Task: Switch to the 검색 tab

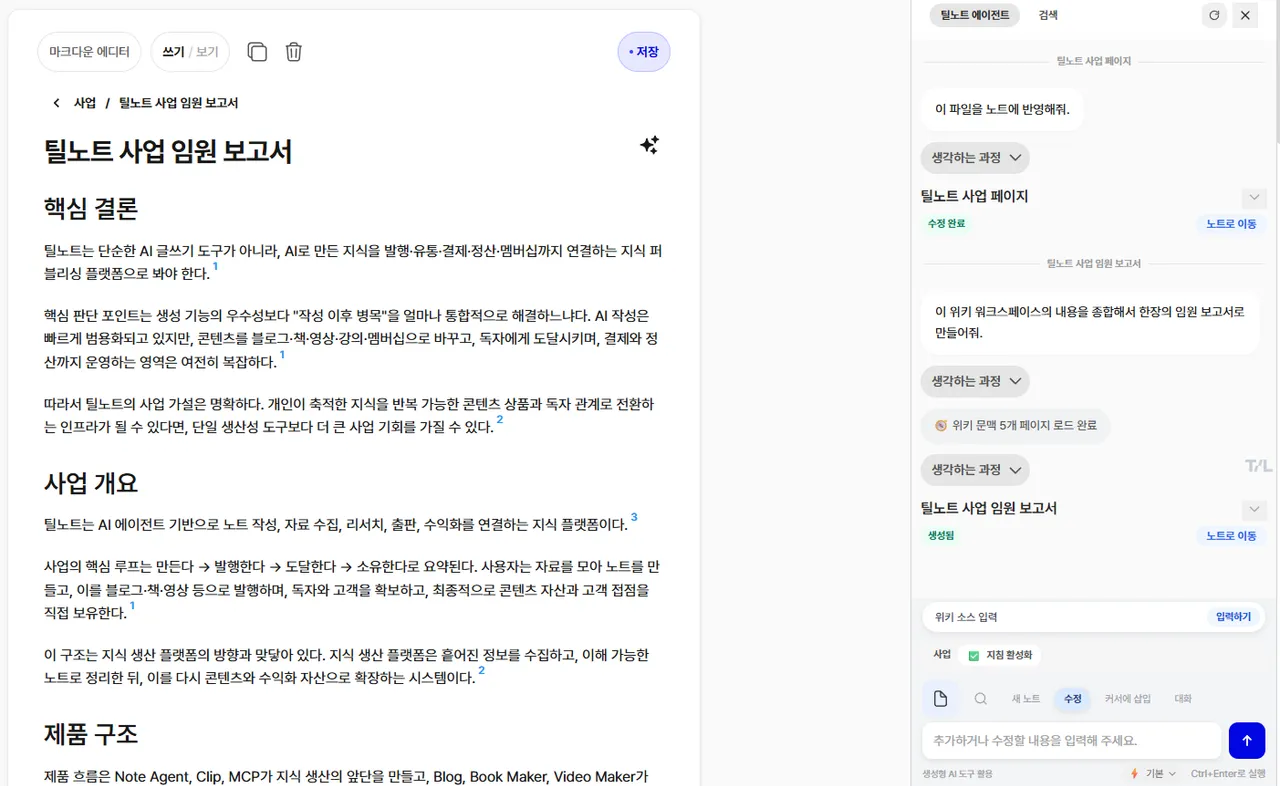Action: [x=1048, y=15]
